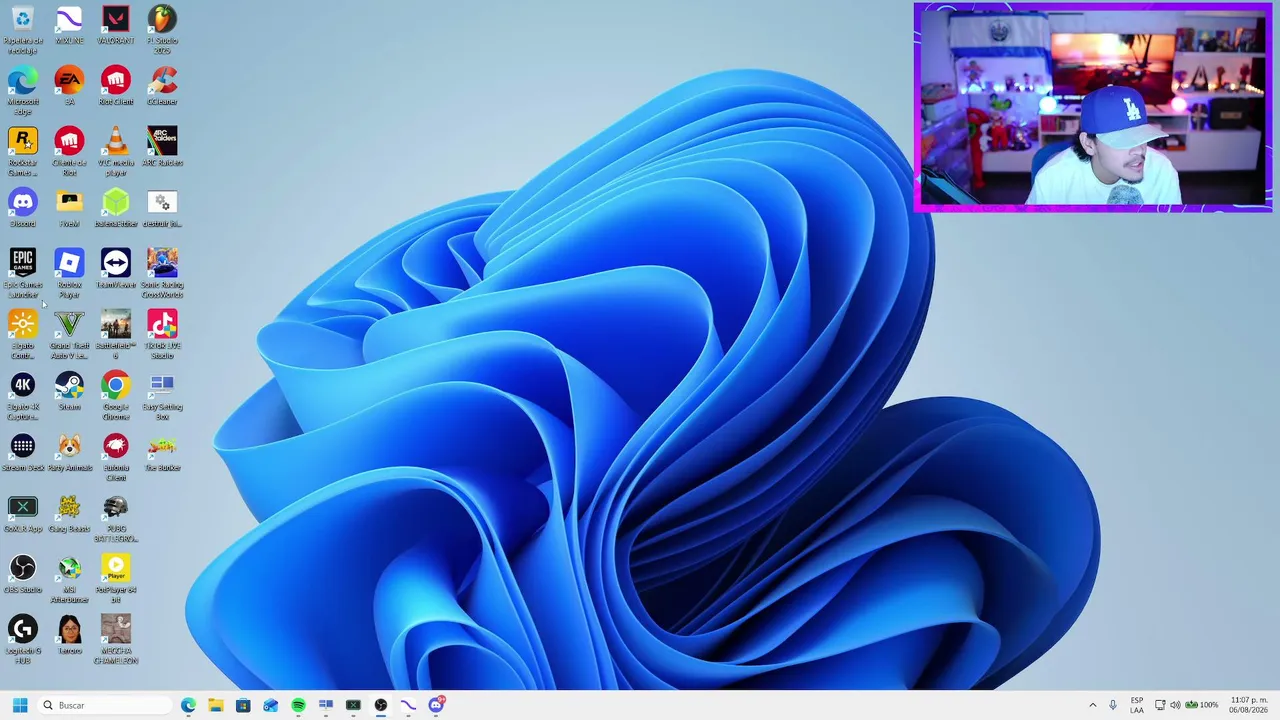Click the Buscar taskbar search box

point(105,705)
